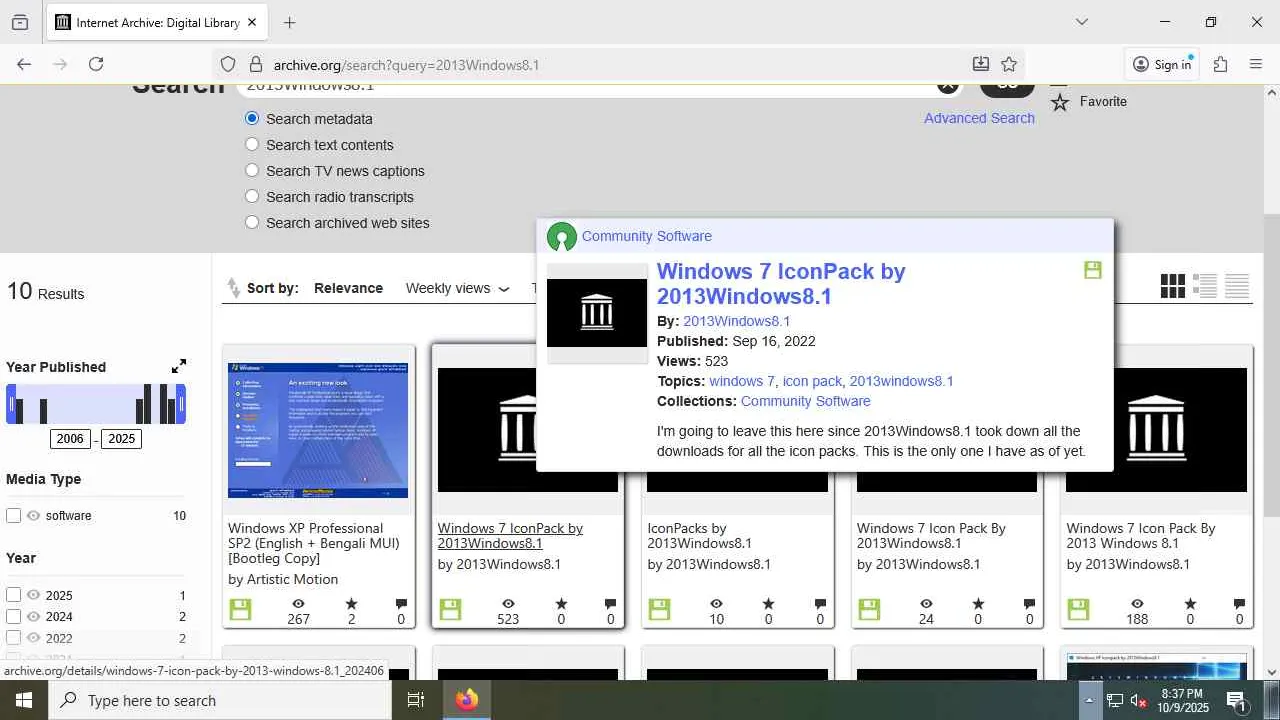
Task: Click the right handle of the year slider
Action: coord(180,404)
